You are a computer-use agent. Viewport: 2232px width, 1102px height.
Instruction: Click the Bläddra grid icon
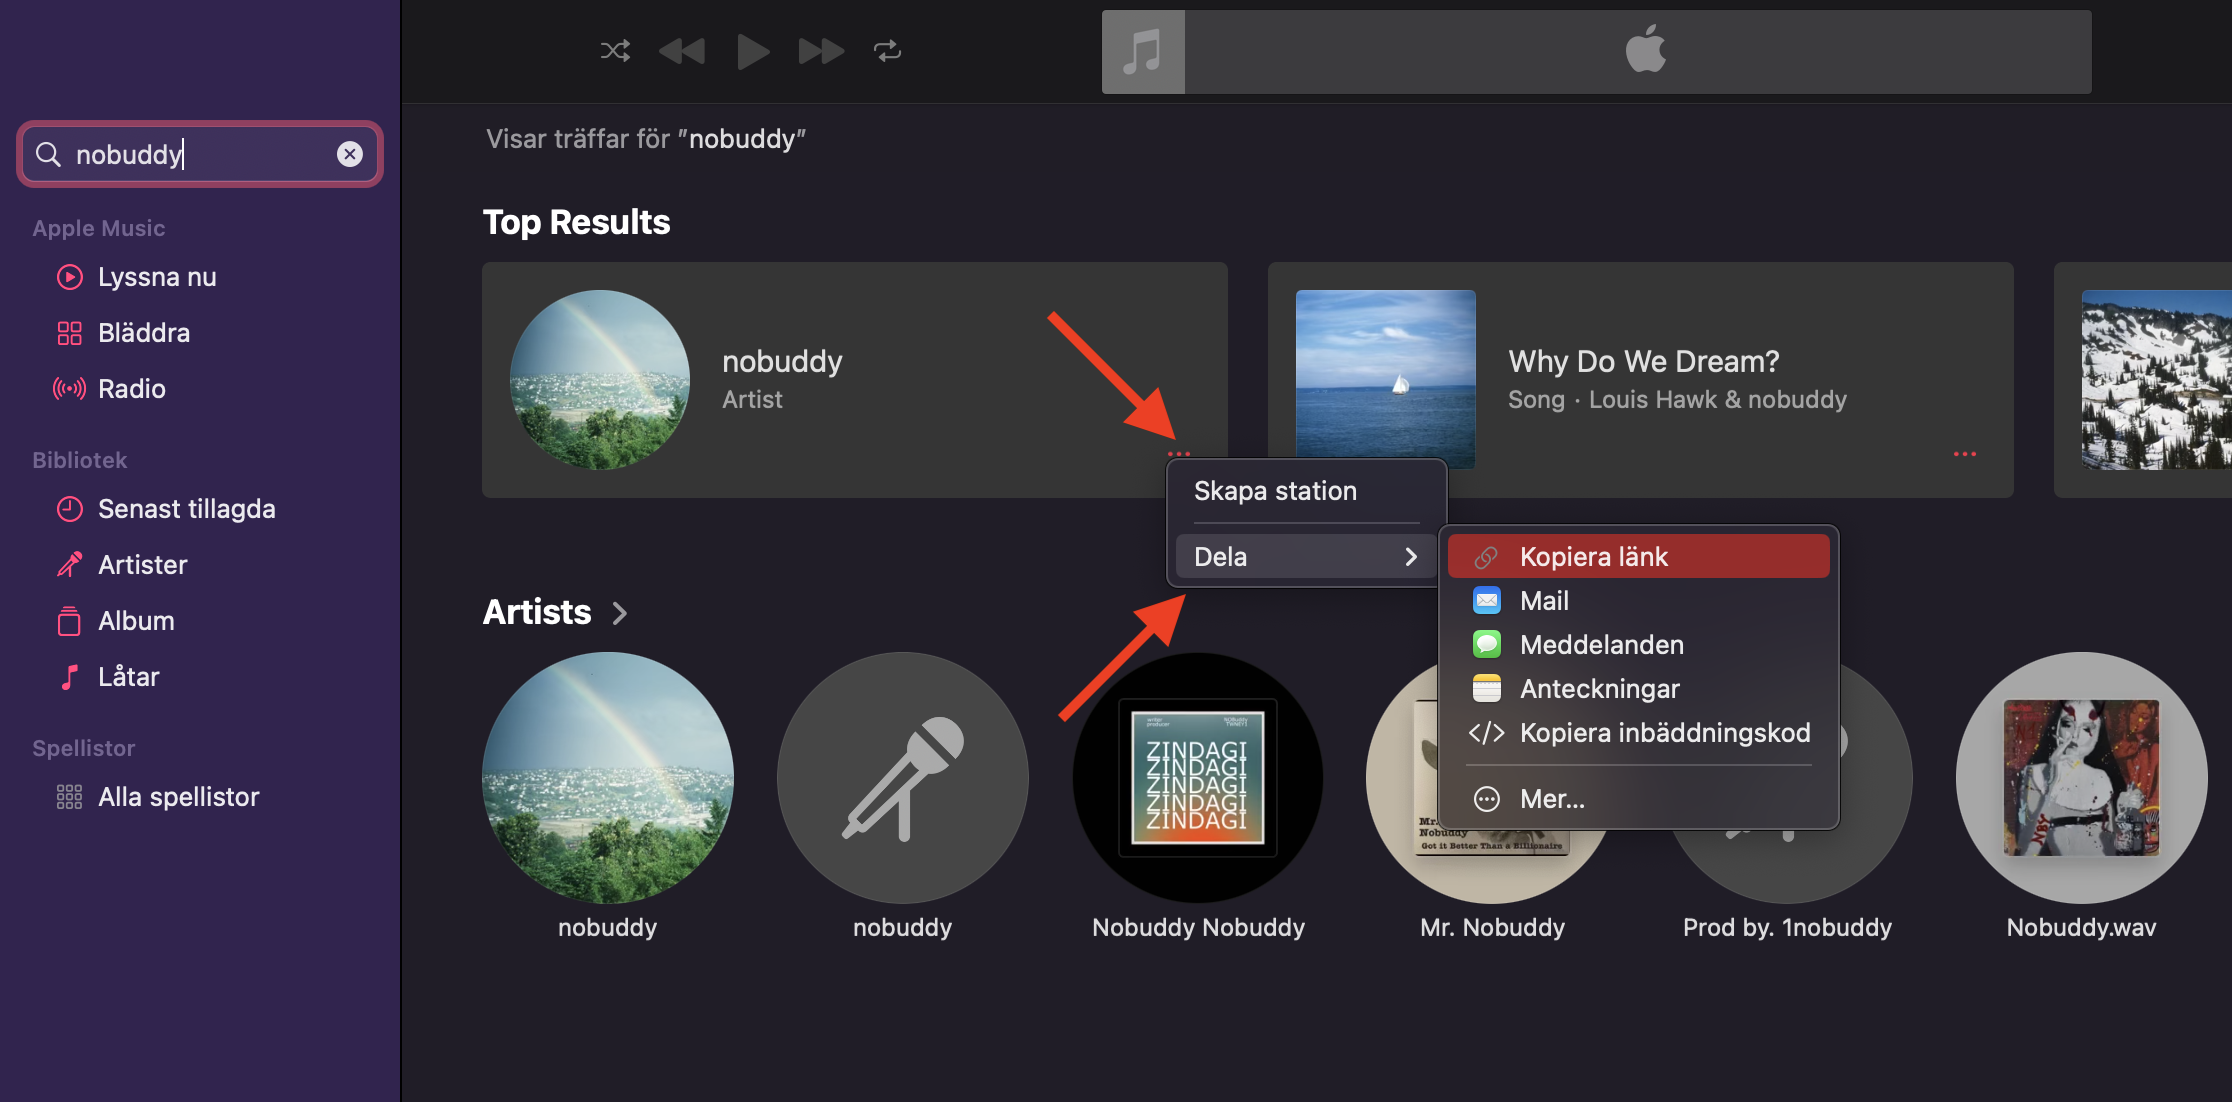click(69, 333)
